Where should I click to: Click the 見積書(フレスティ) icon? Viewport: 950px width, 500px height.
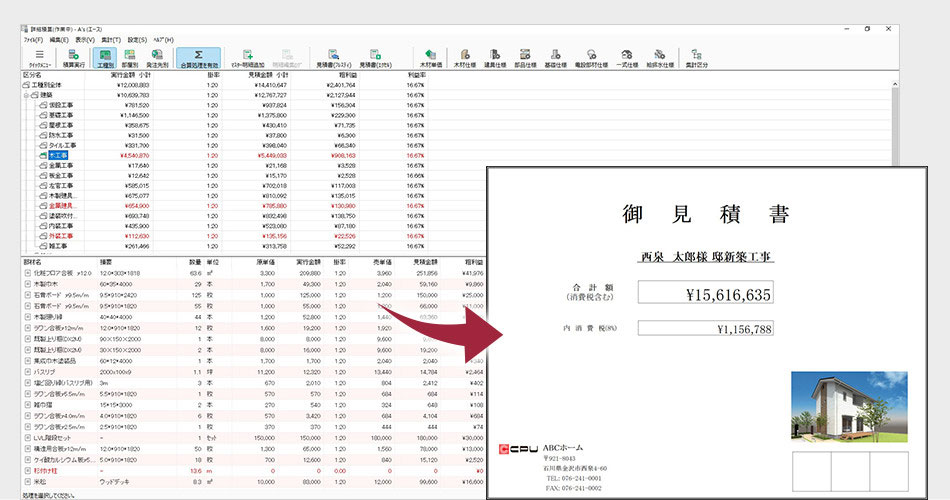(x=333, y=55)
